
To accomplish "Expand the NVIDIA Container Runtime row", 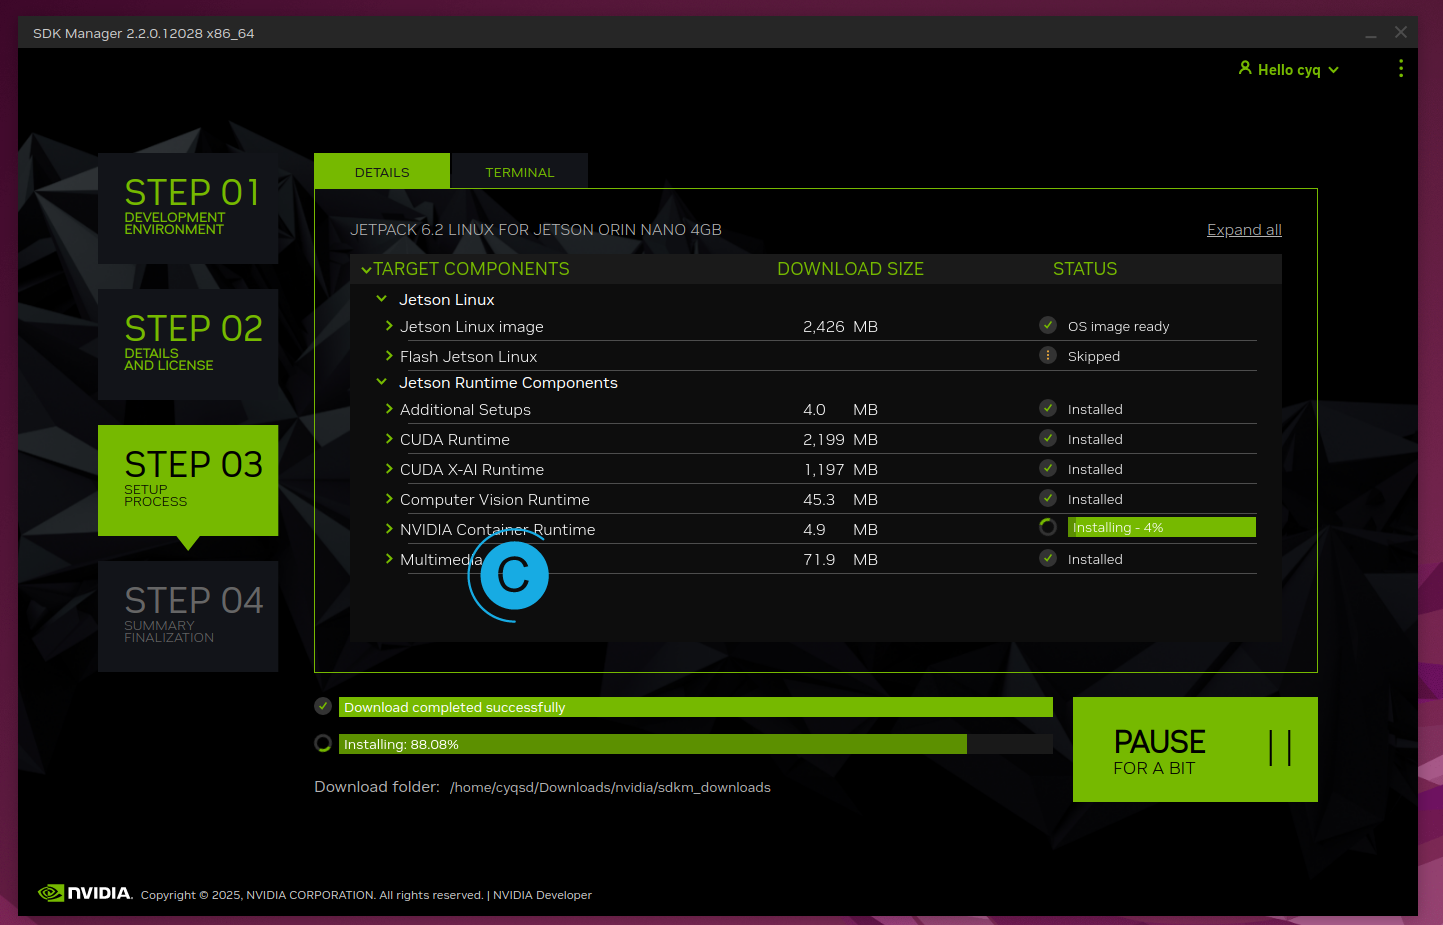I will (389, 528).
